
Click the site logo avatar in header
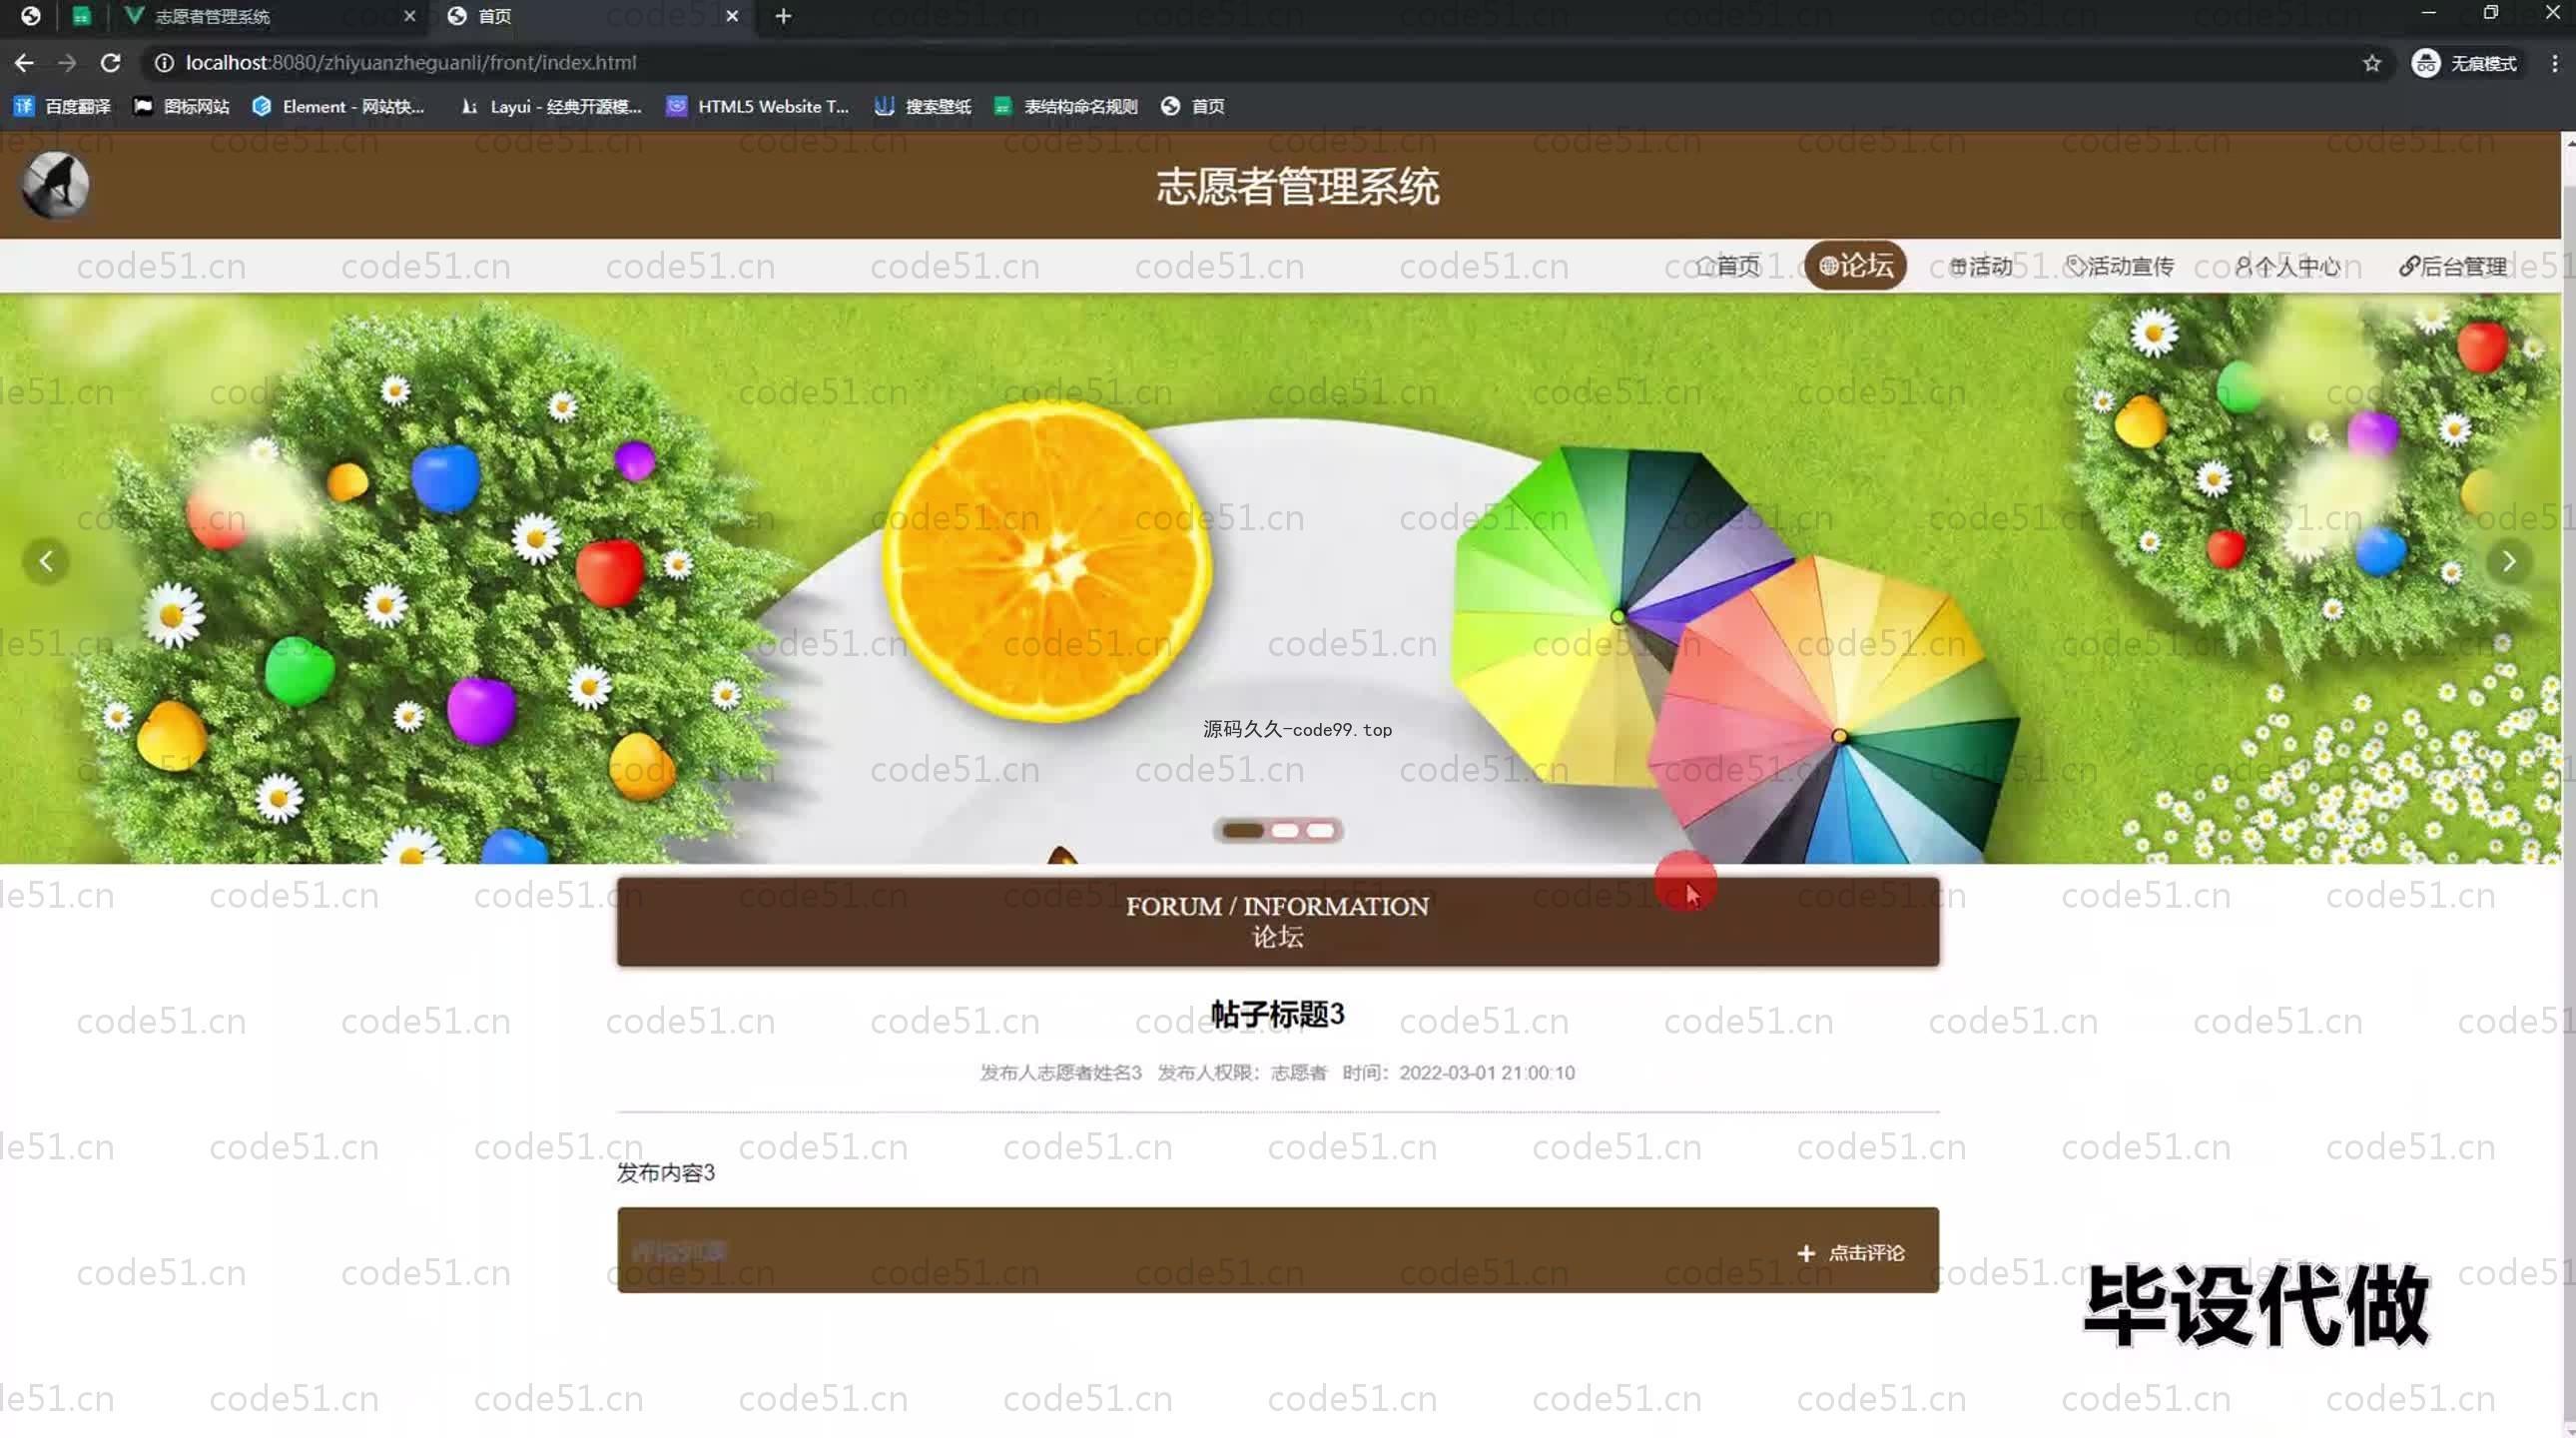(55, 185)
